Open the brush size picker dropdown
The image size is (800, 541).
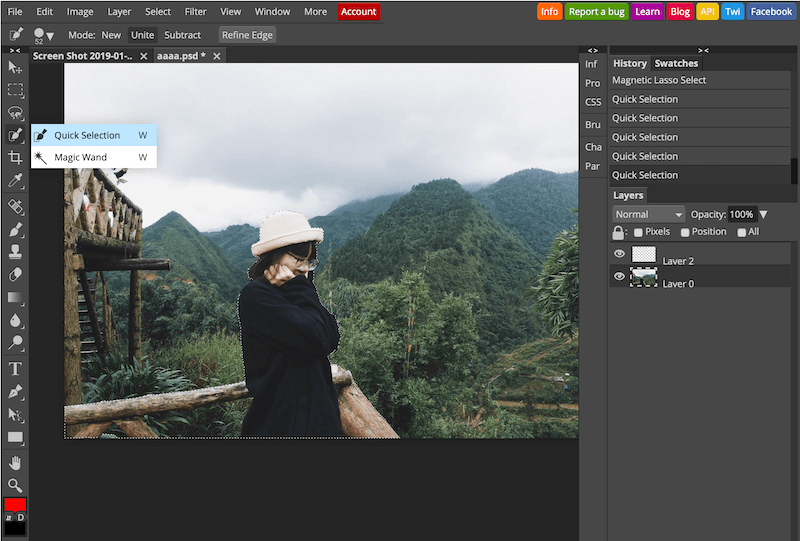coord(44,35)
